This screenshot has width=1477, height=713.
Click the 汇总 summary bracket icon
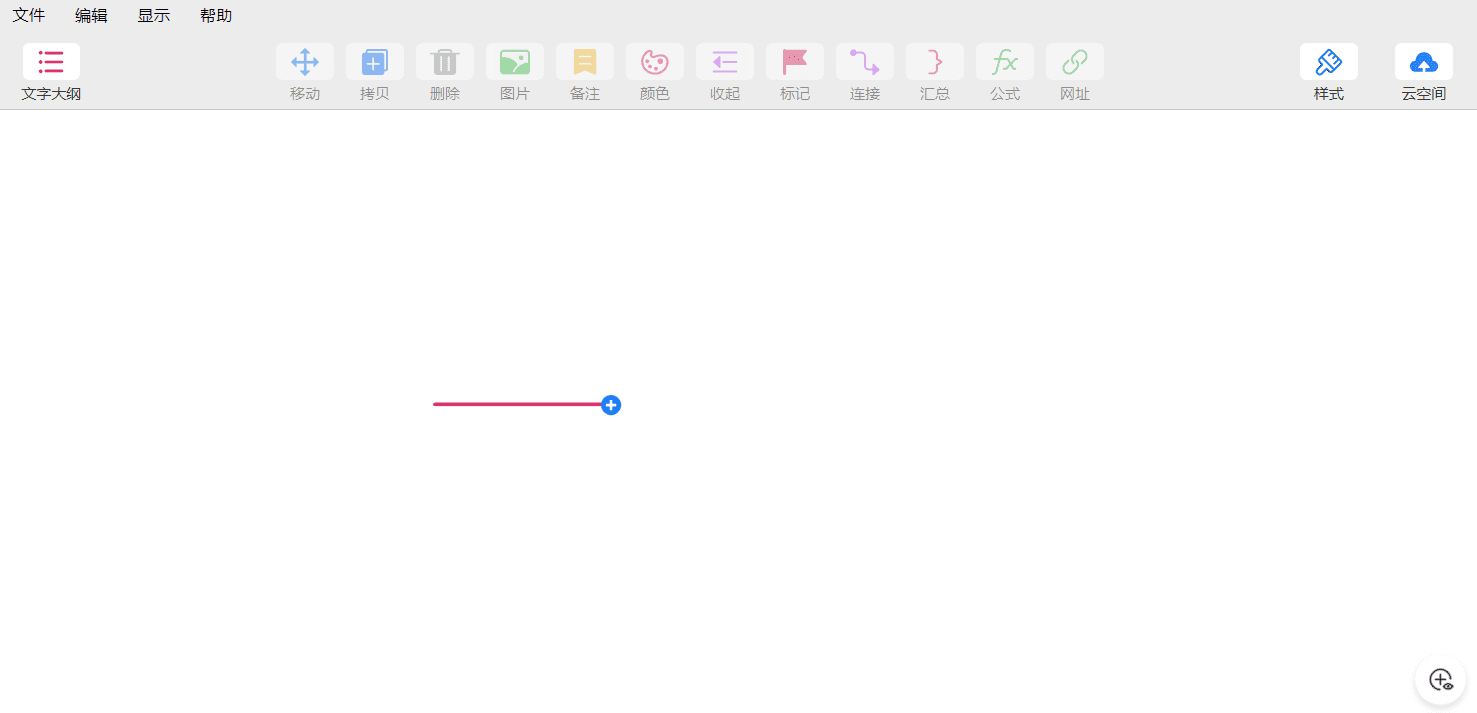click(935, 62)
